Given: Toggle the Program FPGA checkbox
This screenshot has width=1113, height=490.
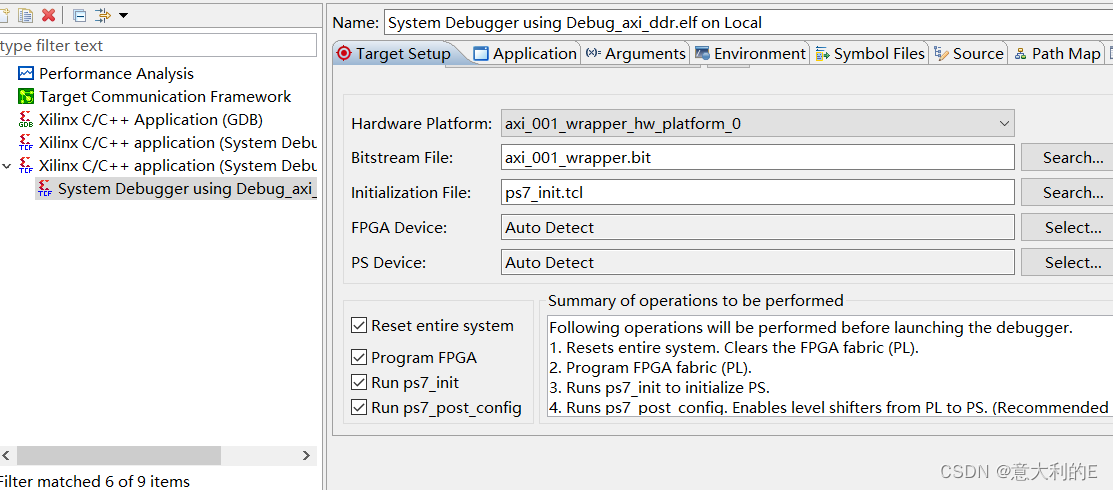Looking at the screenshot, I should tap(358, 358).
